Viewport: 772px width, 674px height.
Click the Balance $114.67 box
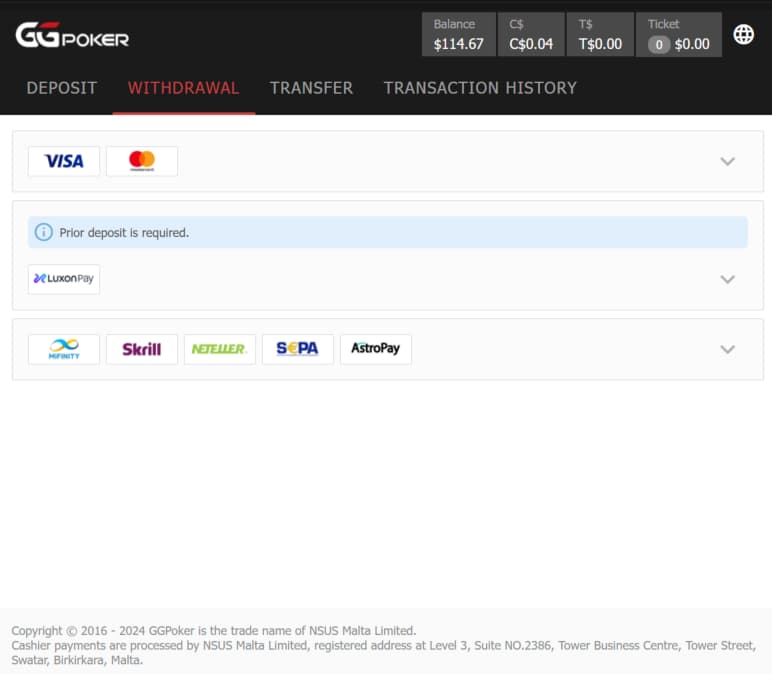tap(459, 34)
